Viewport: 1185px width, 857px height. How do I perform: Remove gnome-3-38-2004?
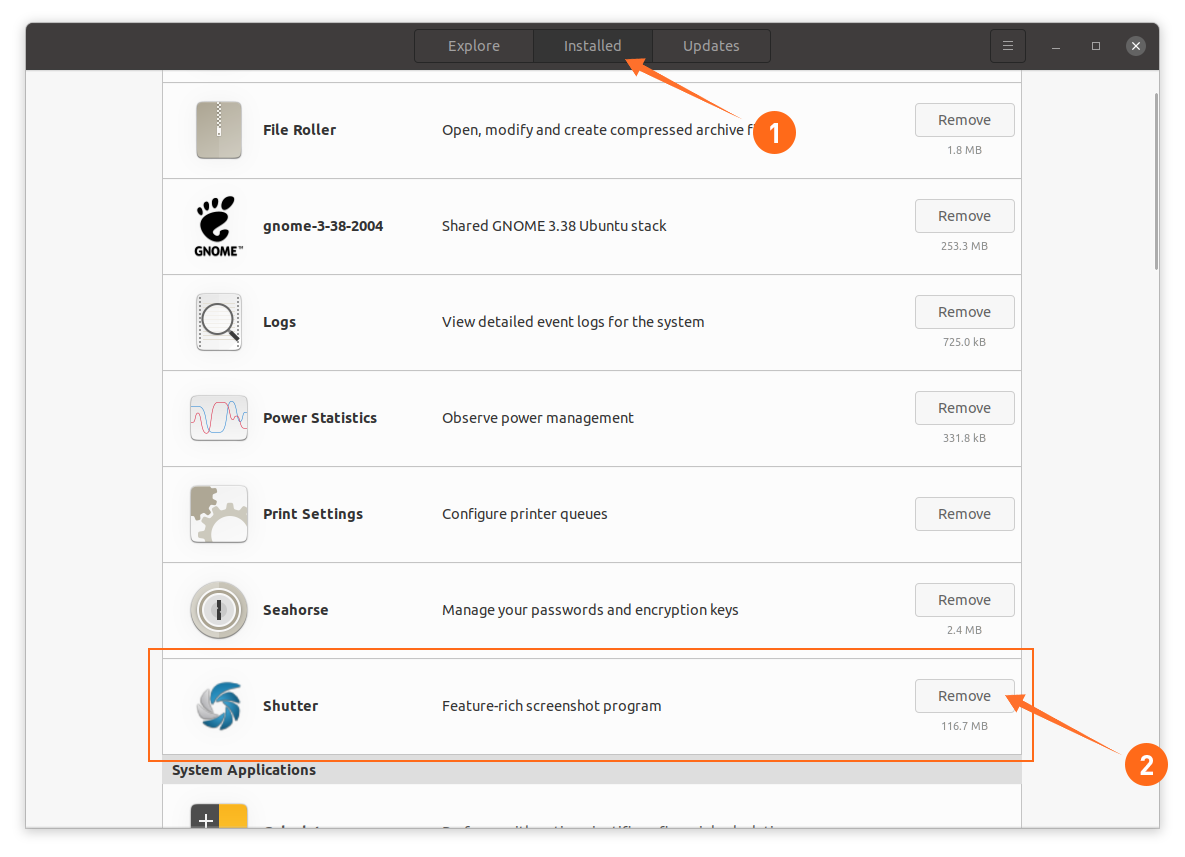tap(964, 216)
